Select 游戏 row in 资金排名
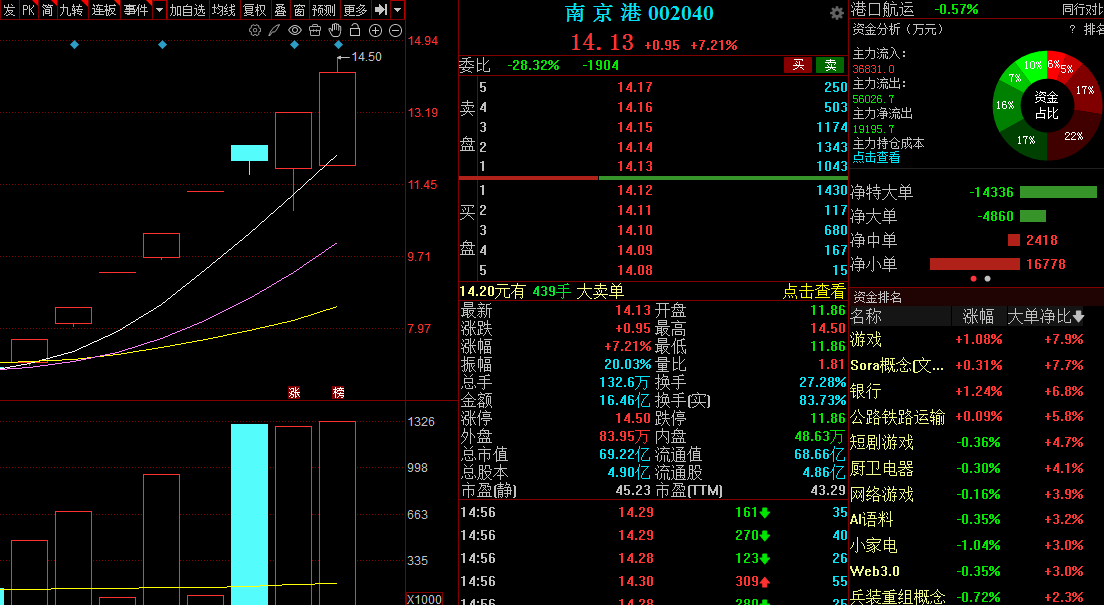The width and height of the screenshot is (1104, 605). click(x=977, y=339)
